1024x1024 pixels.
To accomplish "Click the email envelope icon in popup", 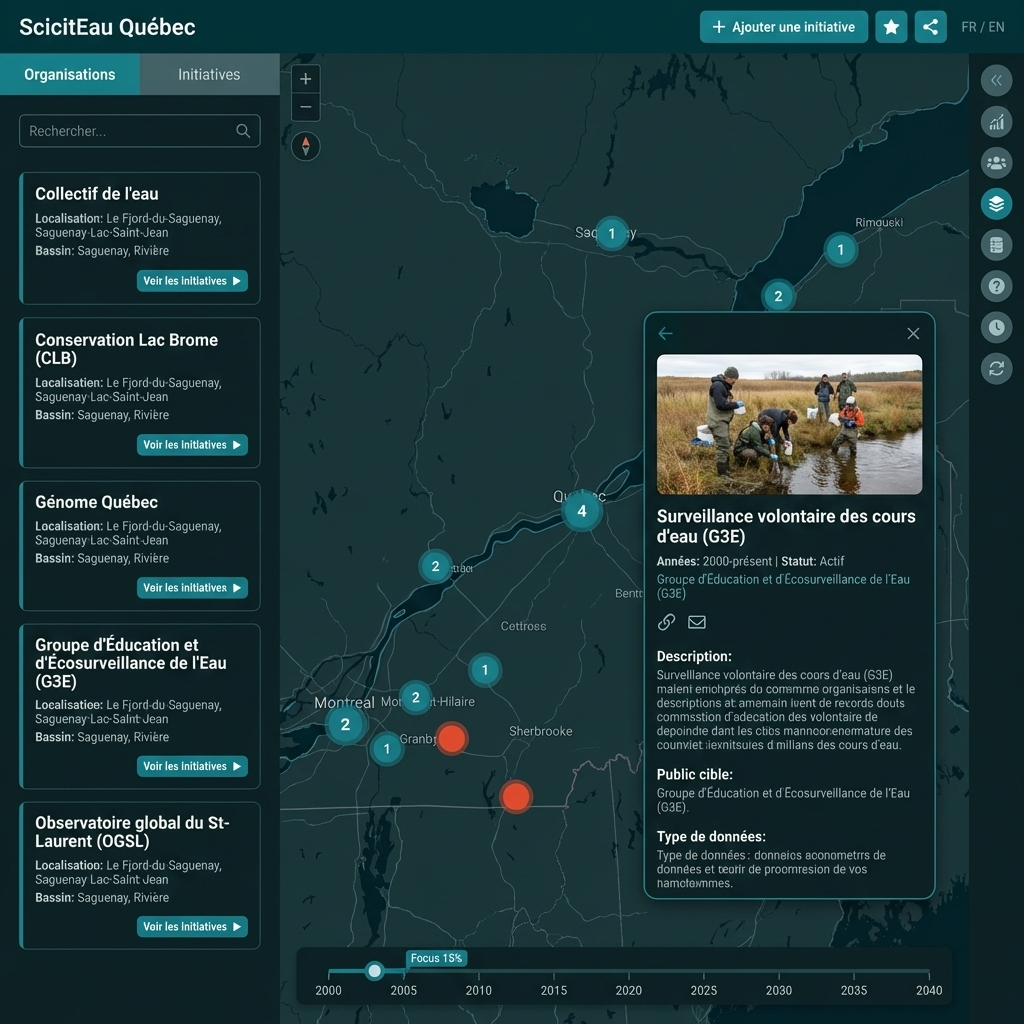I will [697, 622].
